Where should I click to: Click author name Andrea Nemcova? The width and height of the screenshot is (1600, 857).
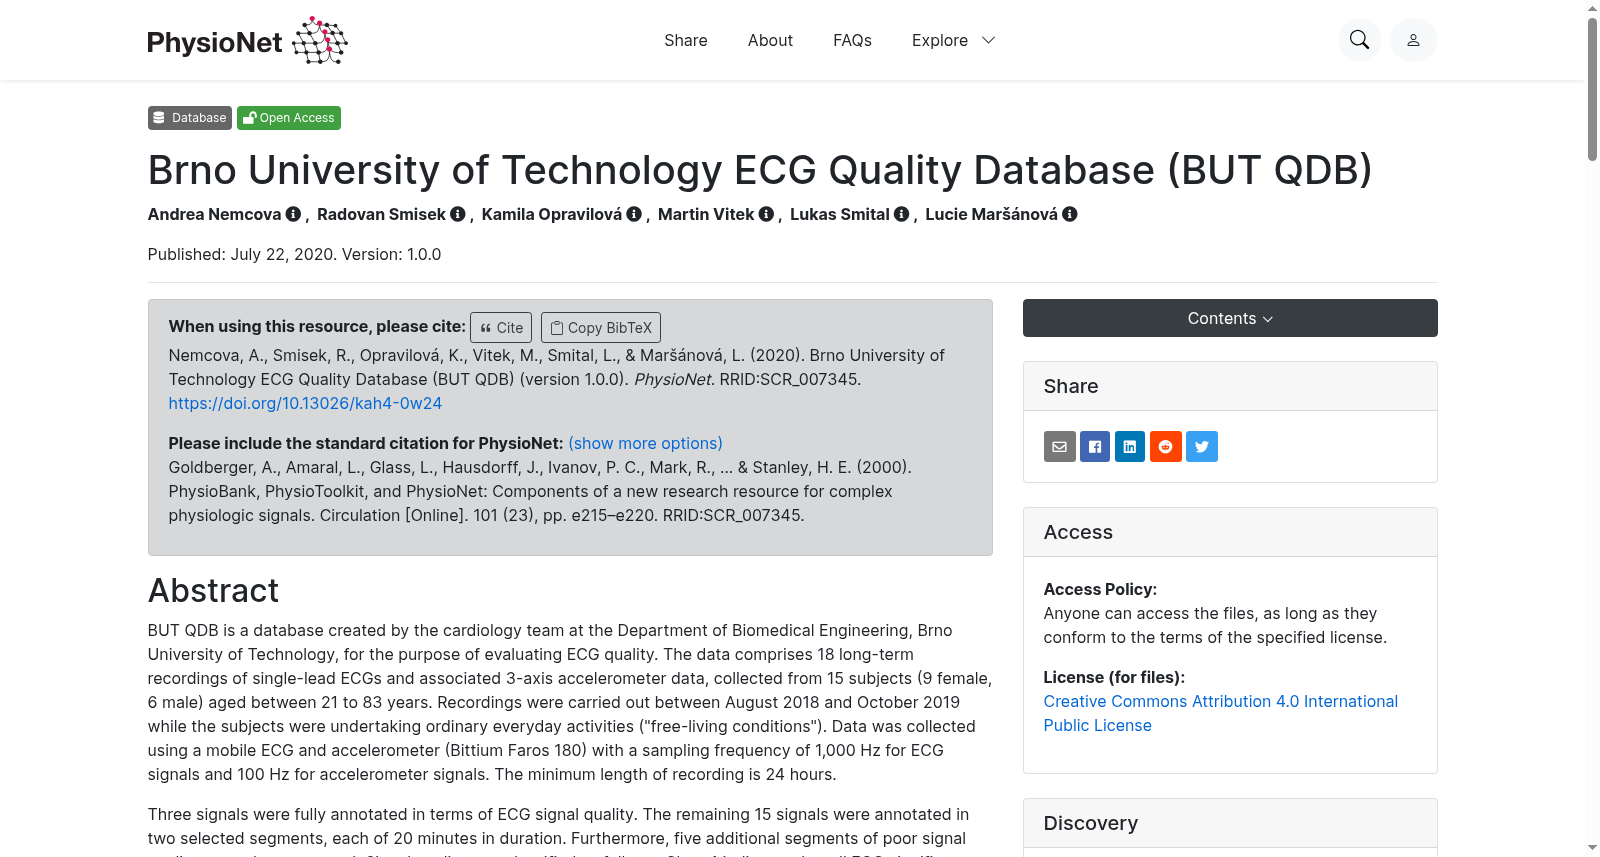[215, 214]
